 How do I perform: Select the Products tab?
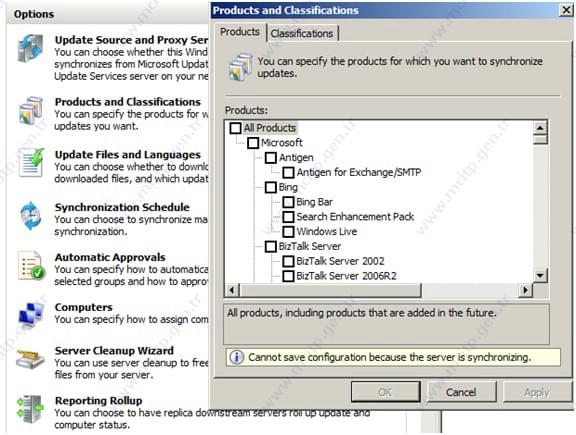(240, 32)
